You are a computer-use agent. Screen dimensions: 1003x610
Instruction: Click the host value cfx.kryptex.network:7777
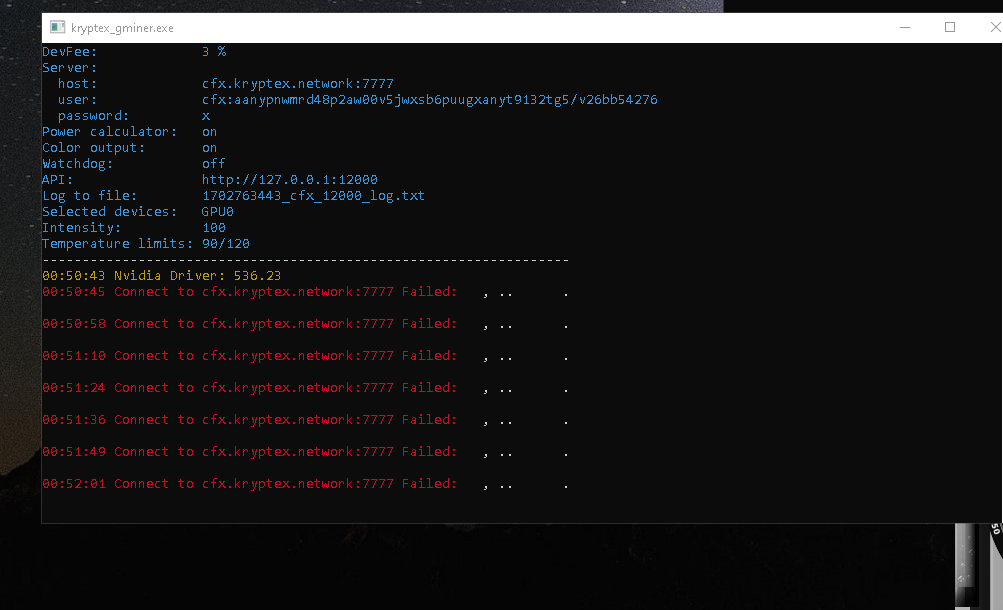(297, 84)
